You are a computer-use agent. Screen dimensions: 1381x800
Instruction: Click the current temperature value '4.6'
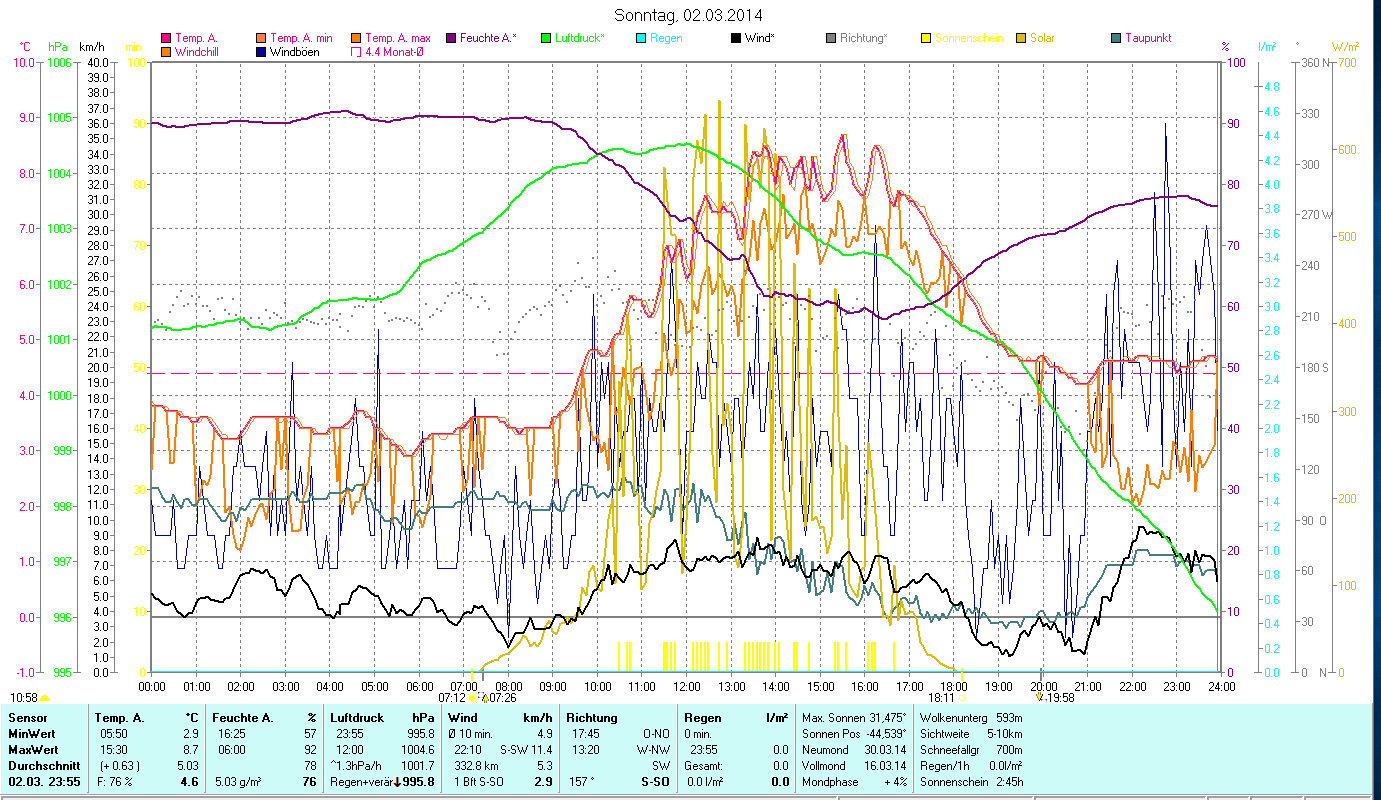click(189, 781)
